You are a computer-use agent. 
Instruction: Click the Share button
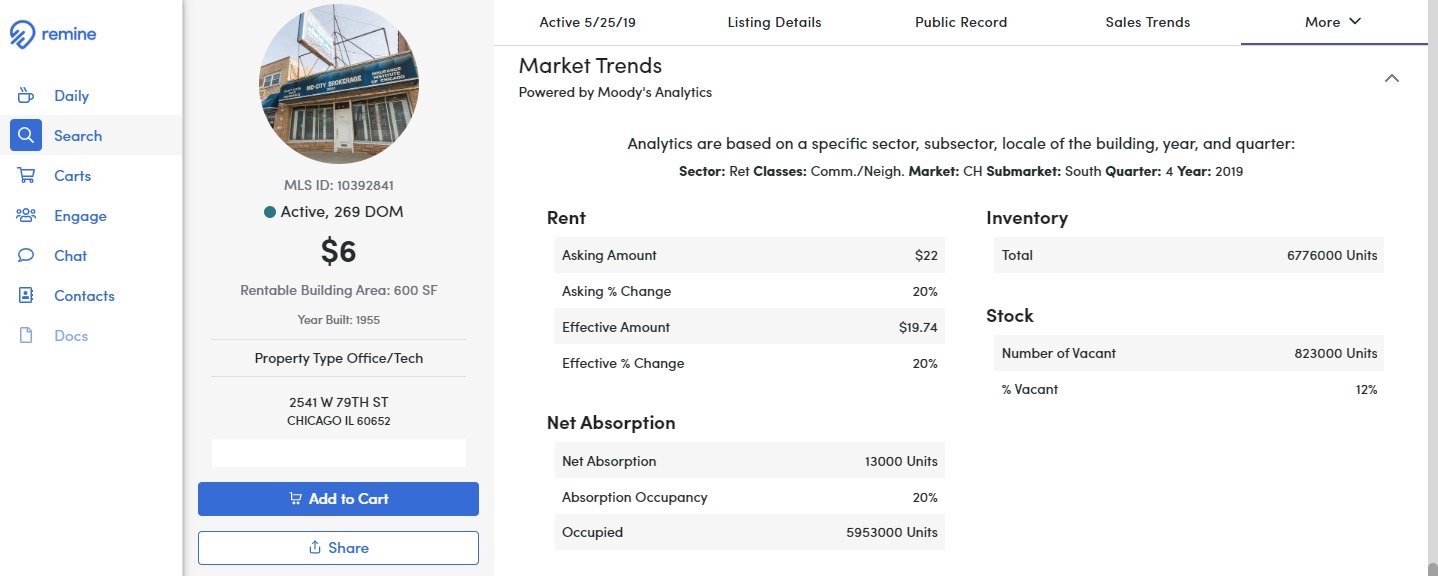[x=338, y=547]
